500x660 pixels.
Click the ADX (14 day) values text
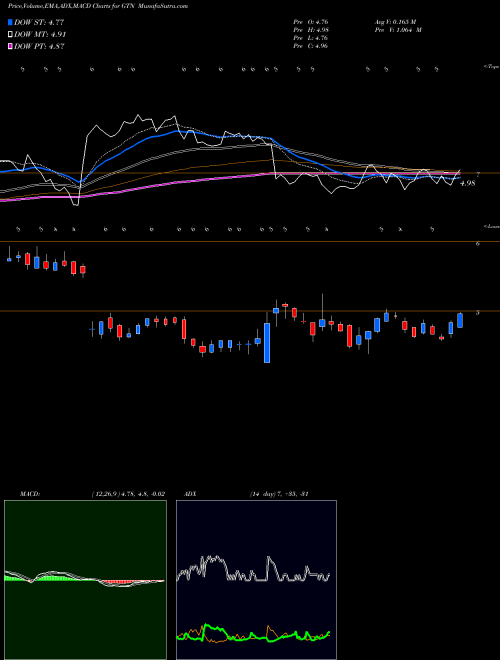tap(279, 494)
